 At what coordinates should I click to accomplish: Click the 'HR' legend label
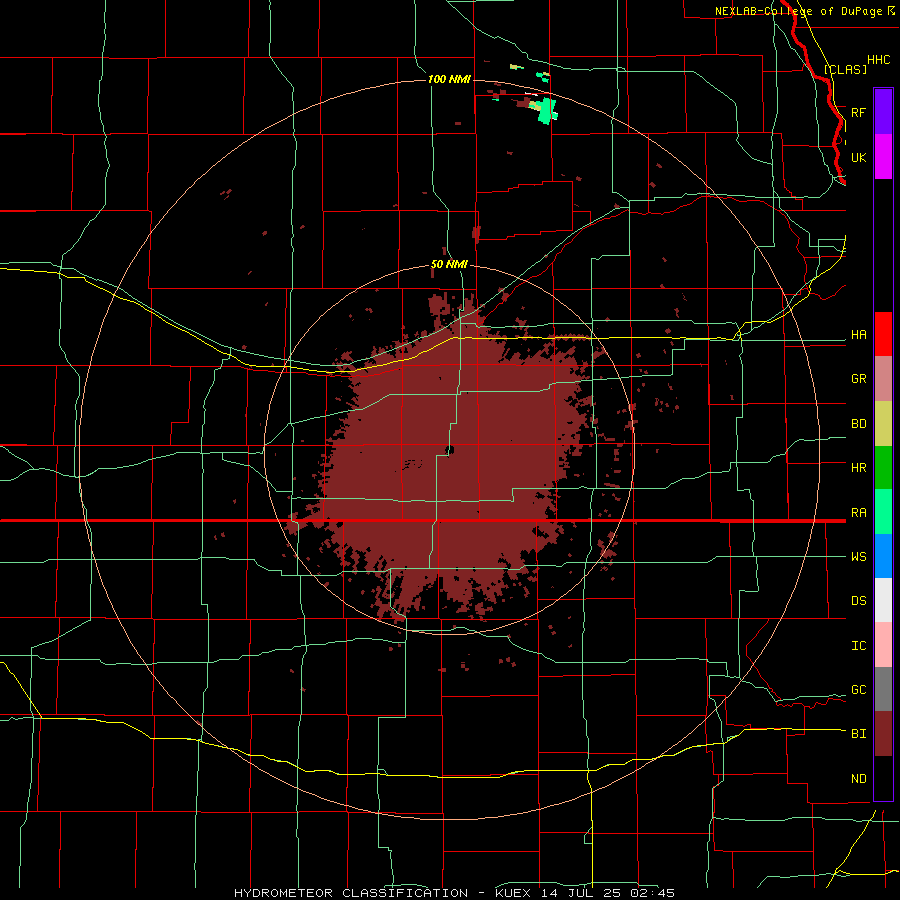tap(858, 468)
